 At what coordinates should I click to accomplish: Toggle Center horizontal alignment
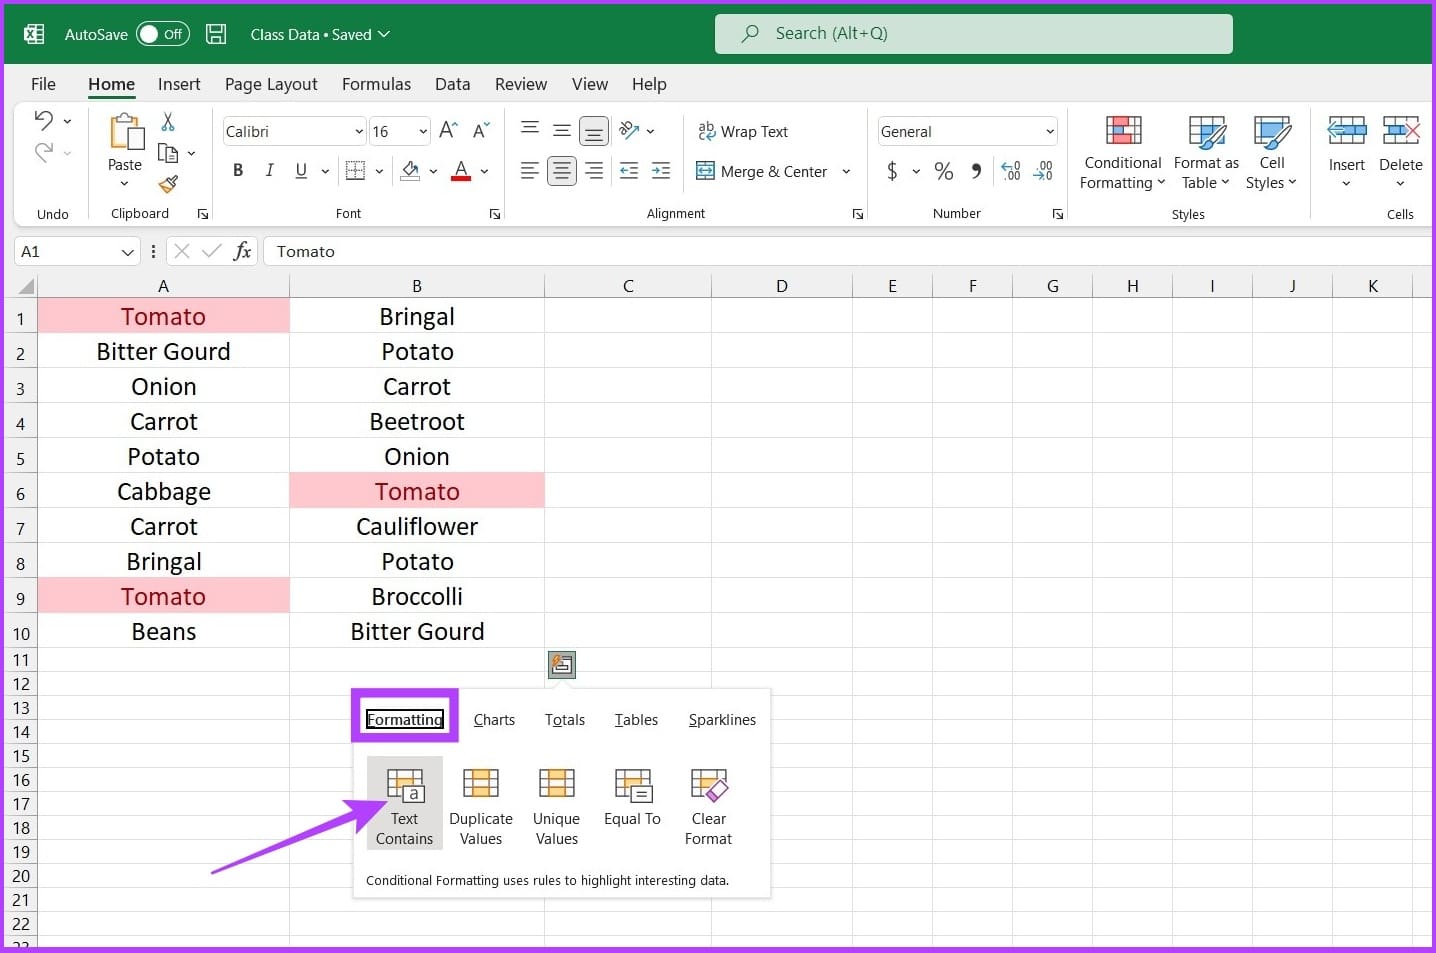(562, 171)
